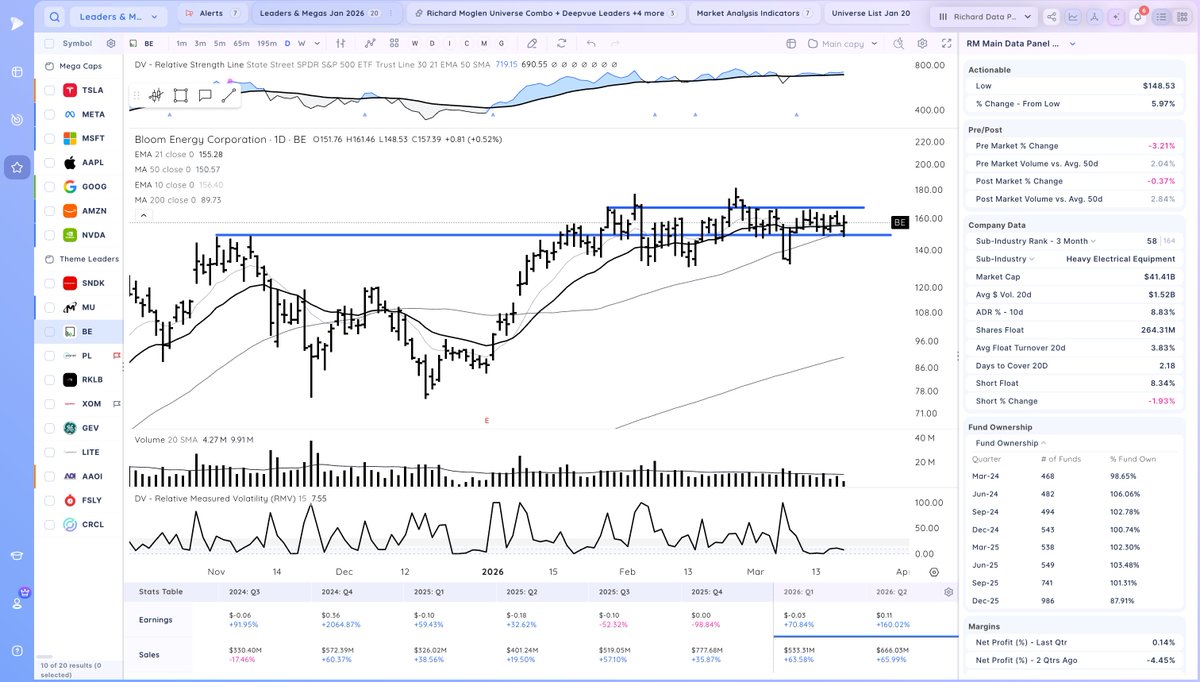Screen dimensions: 1200x682
Task: Open chart grid layout icon
Action: 394,44
